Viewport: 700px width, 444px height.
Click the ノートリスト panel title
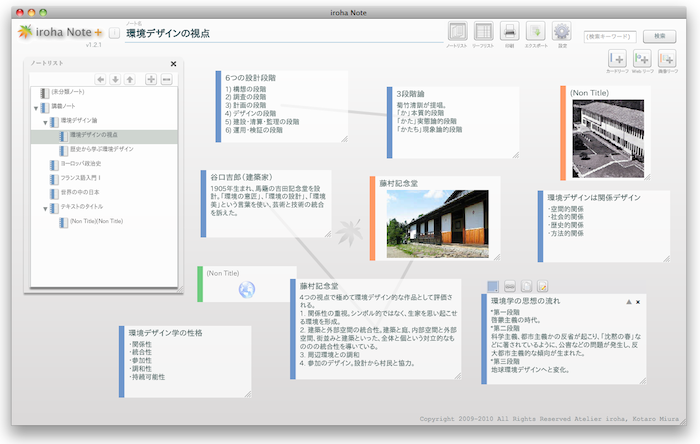click(47, 63)
